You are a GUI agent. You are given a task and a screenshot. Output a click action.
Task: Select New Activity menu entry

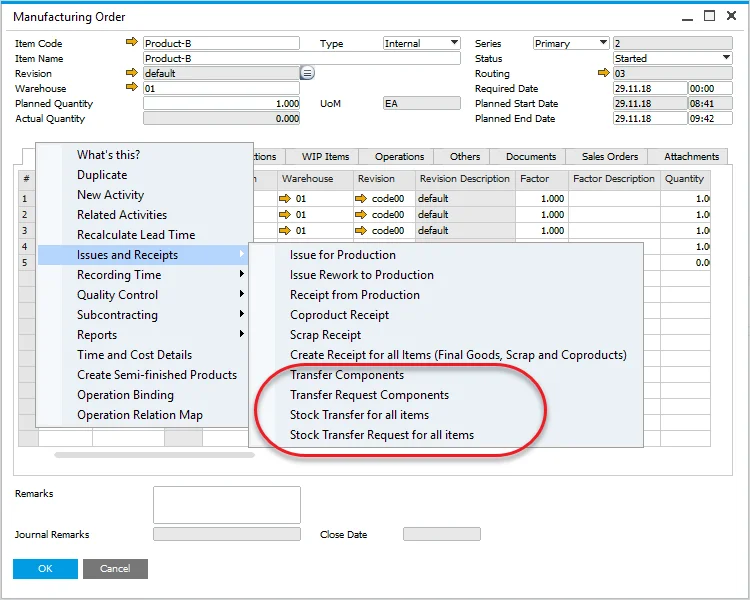(x=110, y=195)
